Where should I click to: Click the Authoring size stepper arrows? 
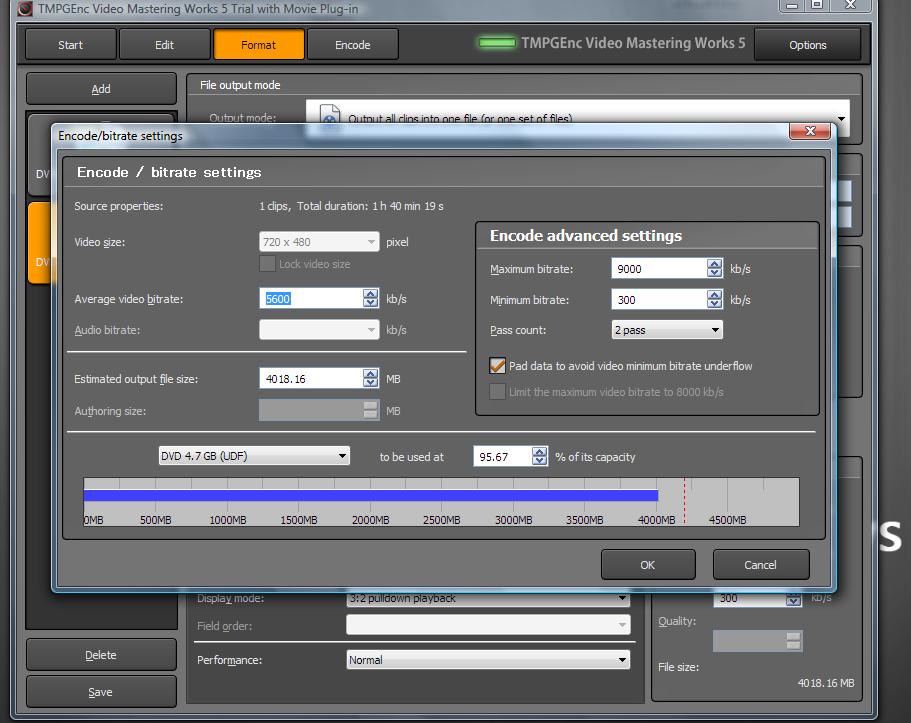click(x=371, y=410)
